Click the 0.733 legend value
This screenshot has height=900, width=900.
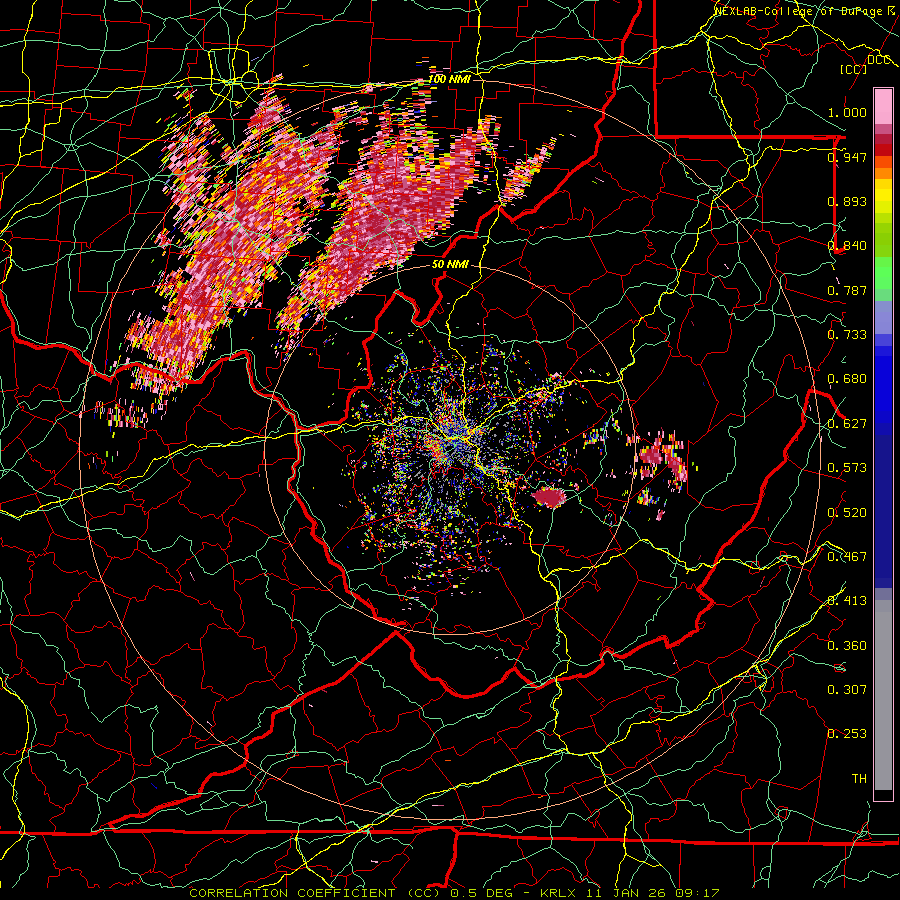point(847,334)
